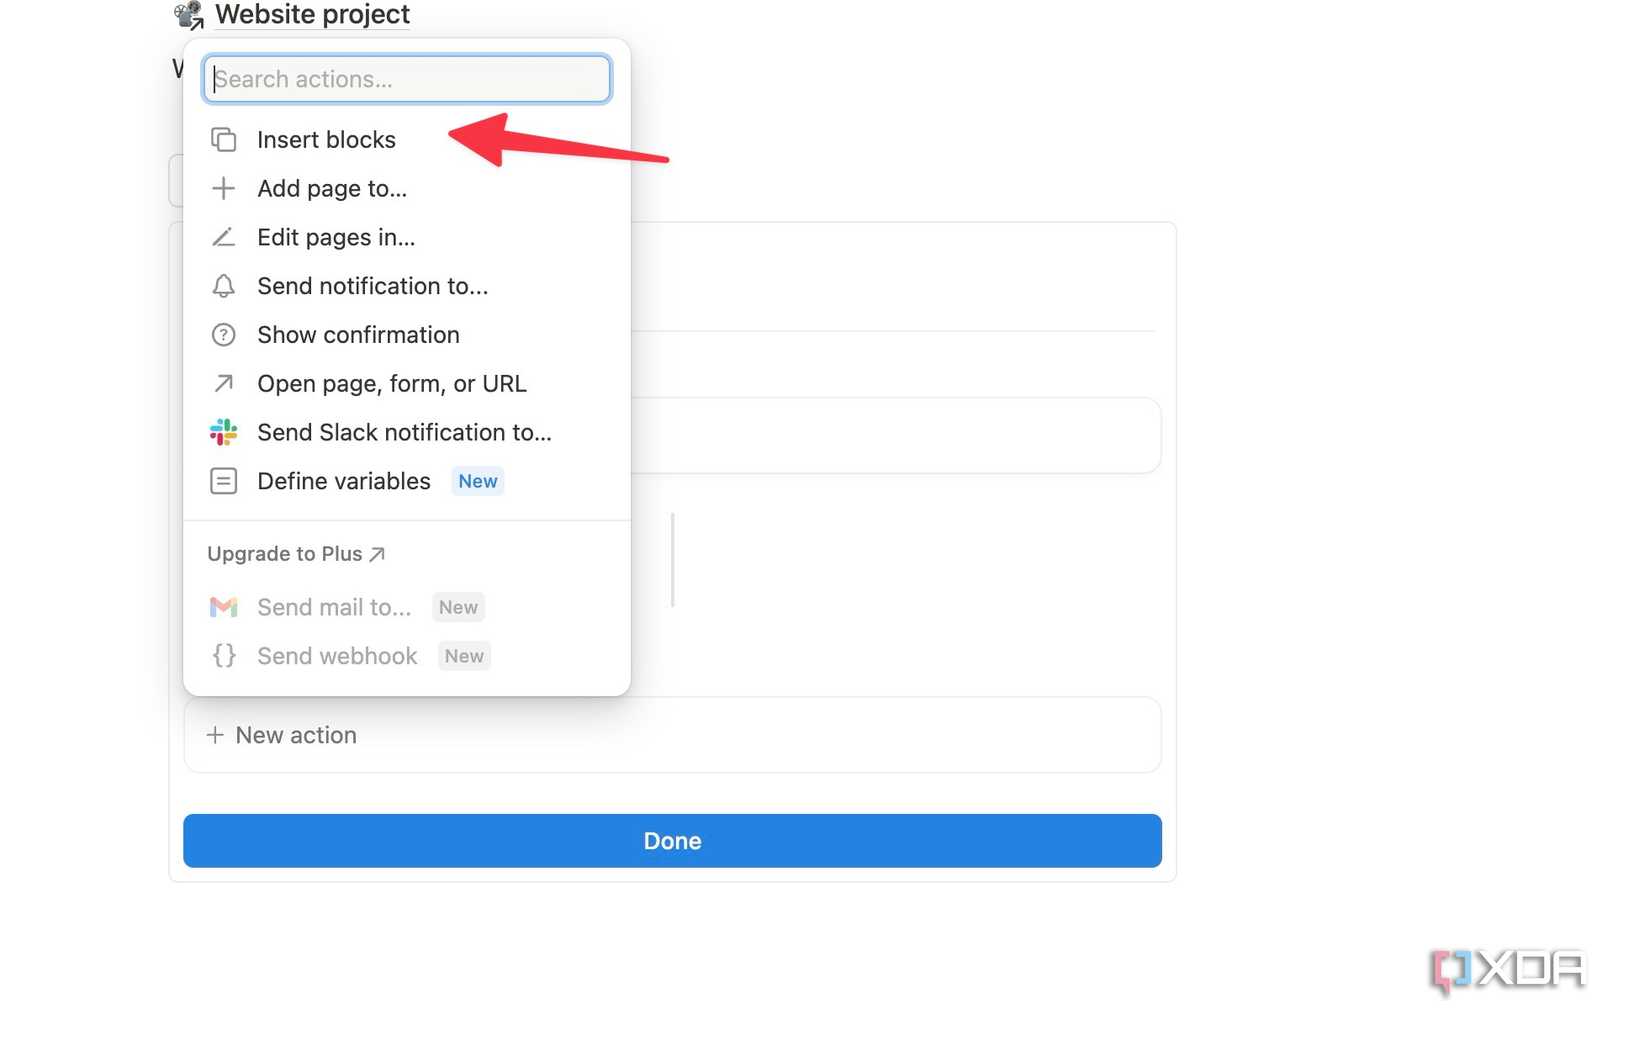Select the Add page to action
1650x1061 pixels.
[x=332, y=188]
